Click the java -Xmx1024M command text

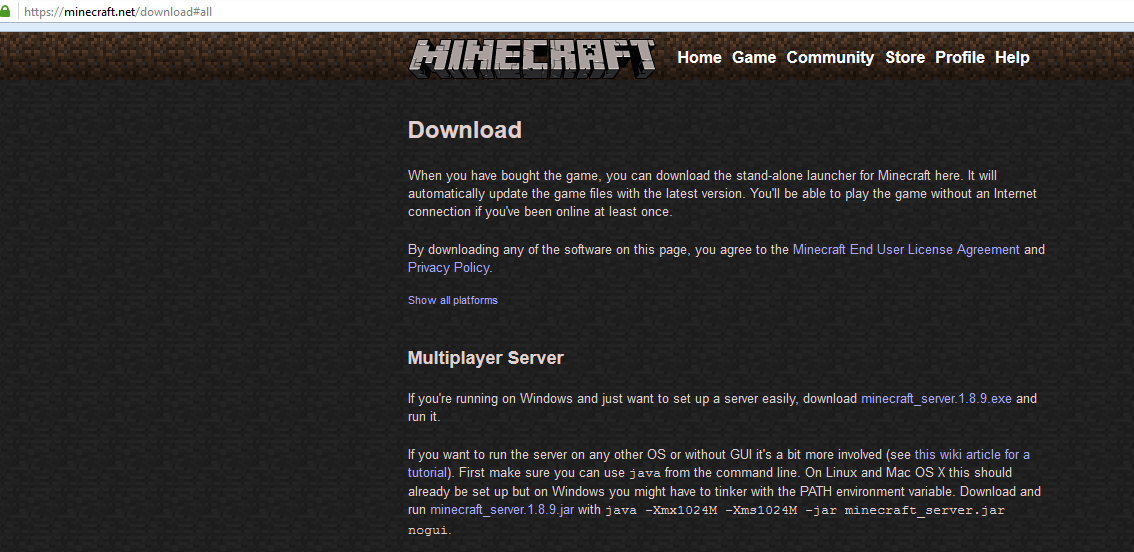click(x=805, y=510)
